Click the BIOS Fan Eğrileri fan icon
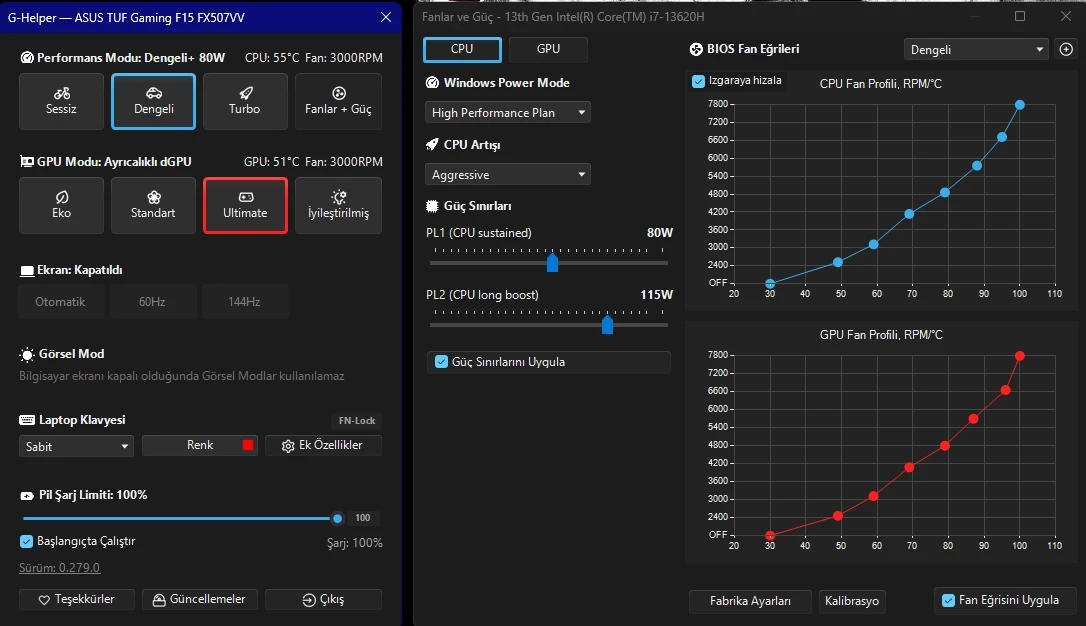Image resolution: width=1086 pixels, height=626 pixels. coord(696,49)
